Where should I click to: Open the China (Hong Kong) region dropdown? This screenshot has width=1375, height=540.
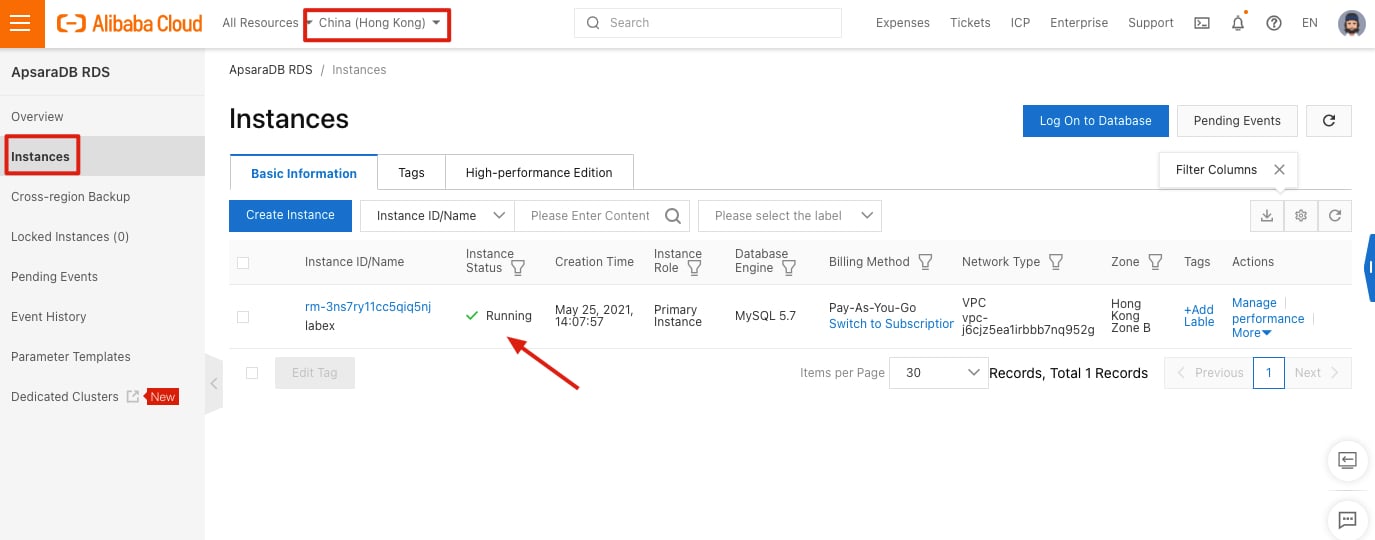point(379,23)
